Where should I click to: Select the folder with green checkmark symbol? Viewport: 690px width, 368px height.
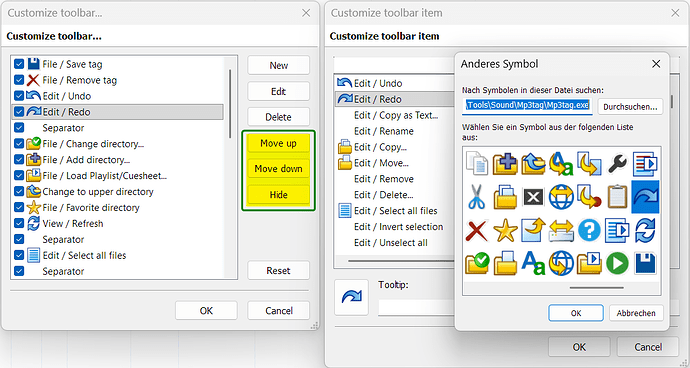pos(477,263)
